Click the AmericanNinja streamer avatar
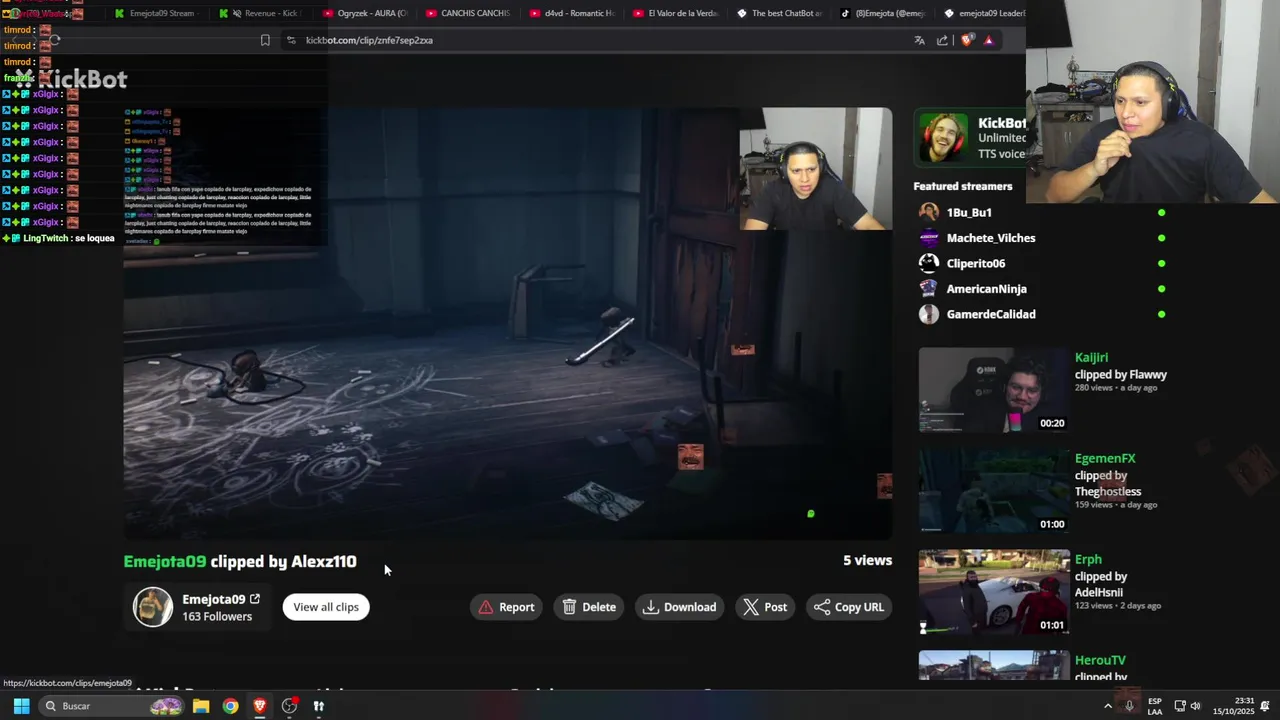This screenshot has height=720, width=1280. coord(929,289)
